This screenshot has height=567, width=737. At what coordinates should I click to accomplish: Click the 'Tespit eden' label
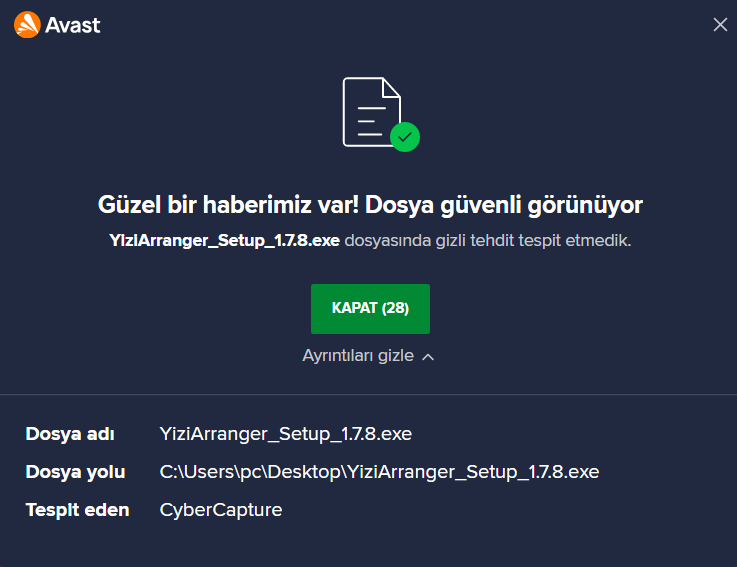coord(77,510)
